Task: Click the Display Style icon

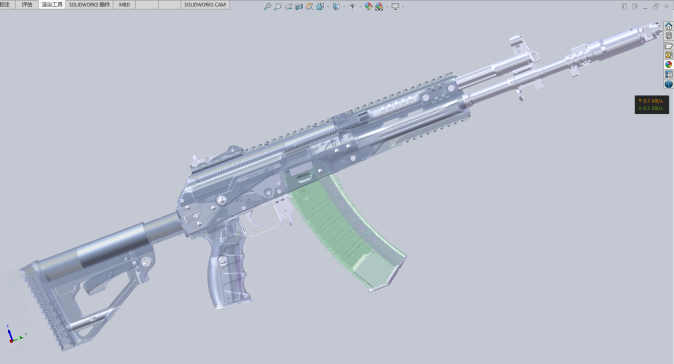Action: (x=337, y=6)
